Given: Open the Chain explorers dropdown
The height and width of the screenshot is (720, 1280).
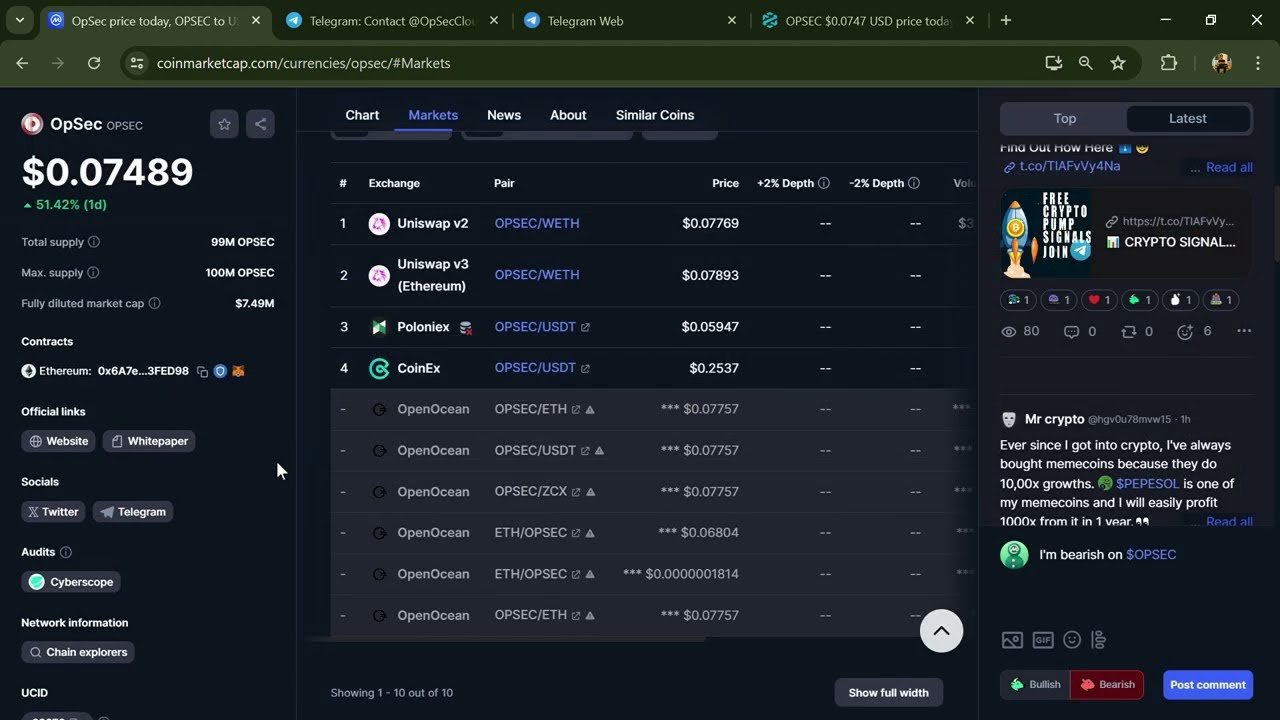Looking at the screenshot, I should (x=78, y=652).
